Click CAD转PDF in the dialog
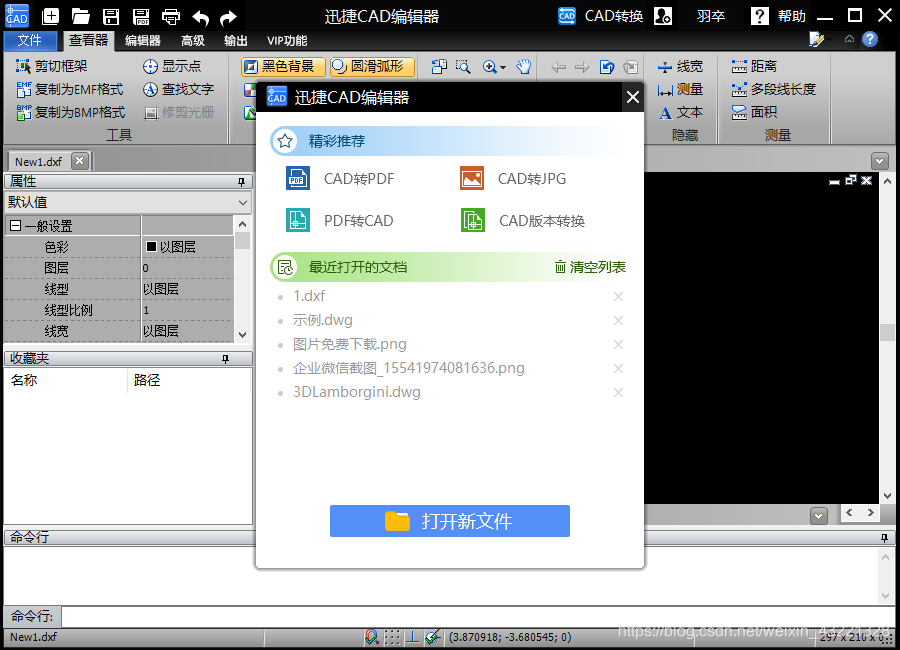 (340, 179)
